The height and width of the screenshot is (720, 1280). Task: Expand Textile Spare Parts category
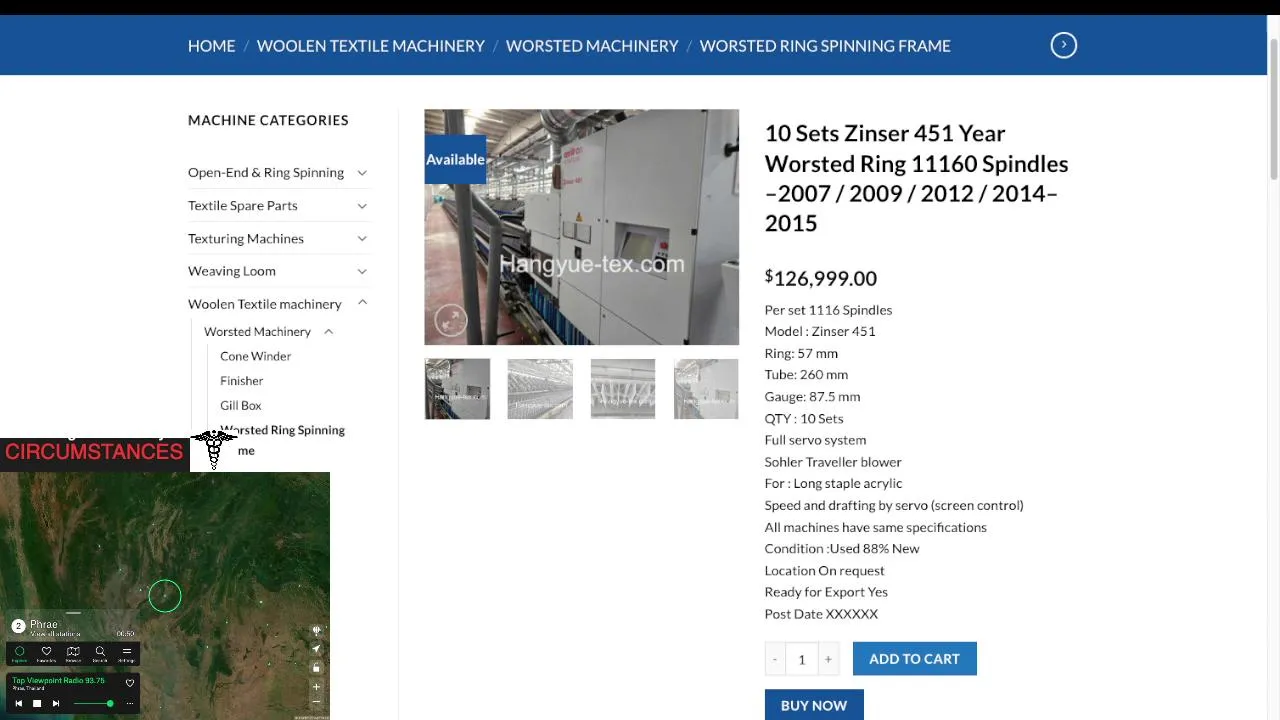coord(362,206)
